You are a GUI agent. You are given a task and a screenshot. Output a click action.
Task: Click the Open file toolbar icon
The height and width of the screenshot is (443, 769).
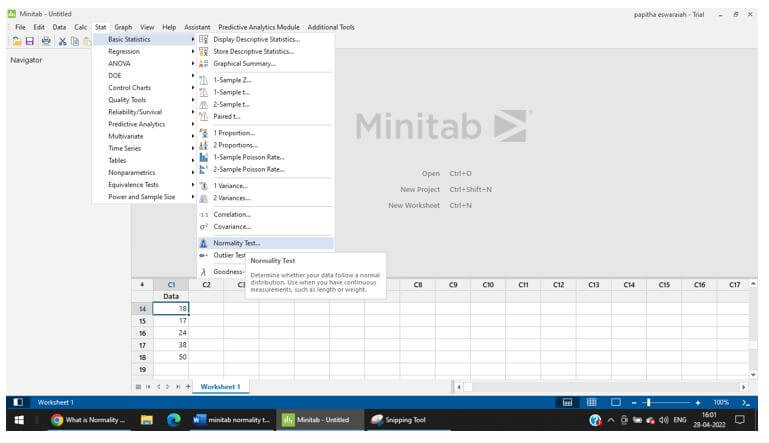[17, 41]
